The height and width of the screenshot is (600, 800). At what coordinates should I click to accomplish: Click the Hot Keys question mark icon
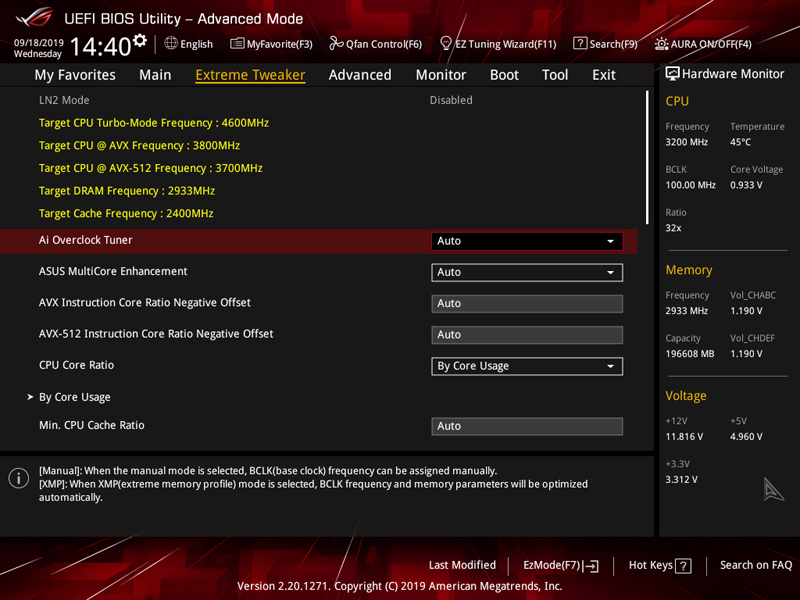point(683,566)
